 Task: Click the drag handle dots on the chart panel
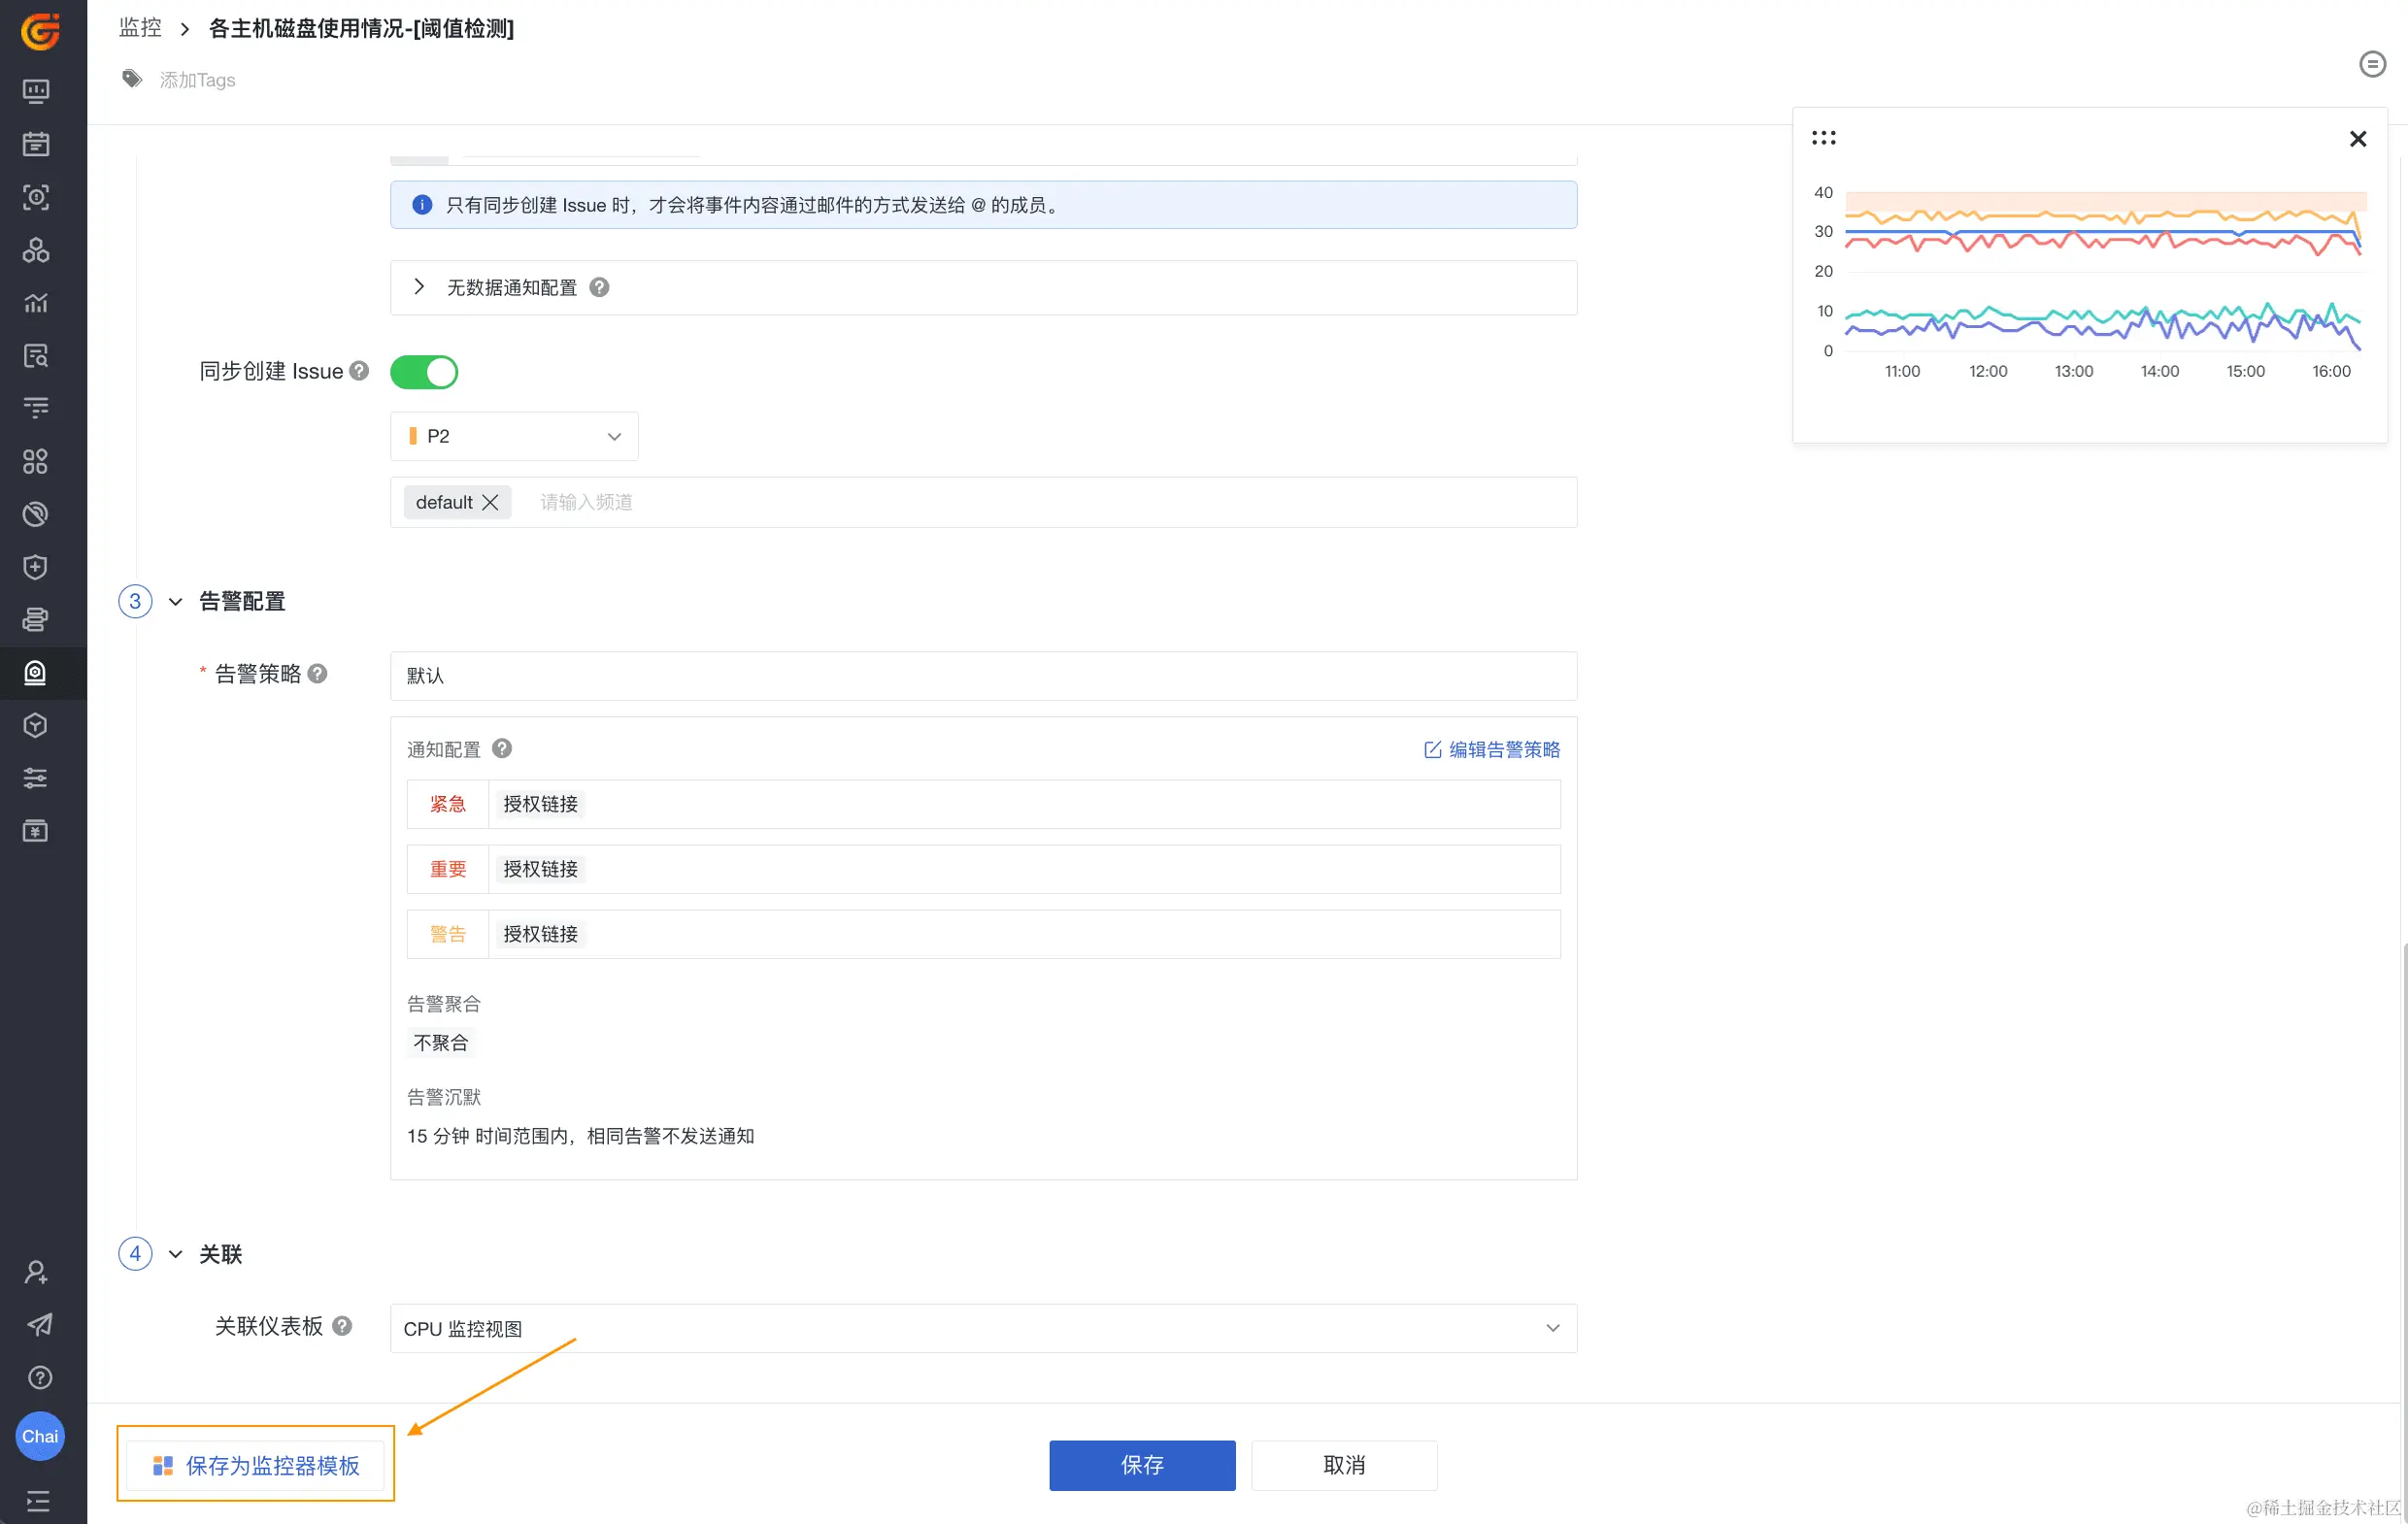(x=1823, y=138)
